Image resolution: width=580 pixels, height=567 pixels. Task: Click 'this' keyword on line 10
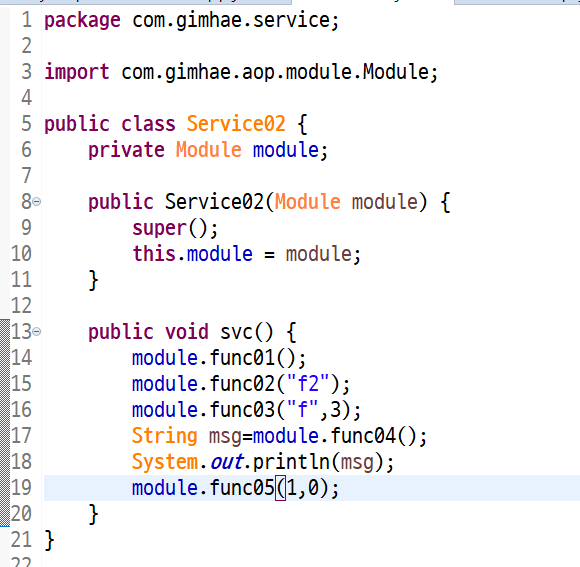click(154, 254)
